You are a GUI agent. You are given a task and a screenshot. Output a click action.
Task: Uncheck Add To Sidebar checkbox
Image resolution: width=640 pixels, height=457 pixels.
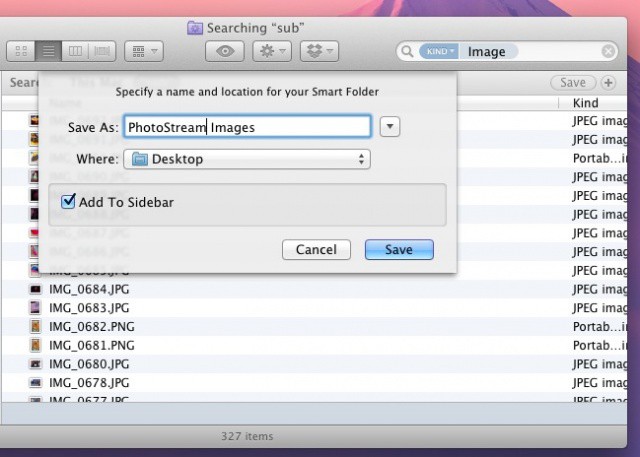(x=68, y=202)
